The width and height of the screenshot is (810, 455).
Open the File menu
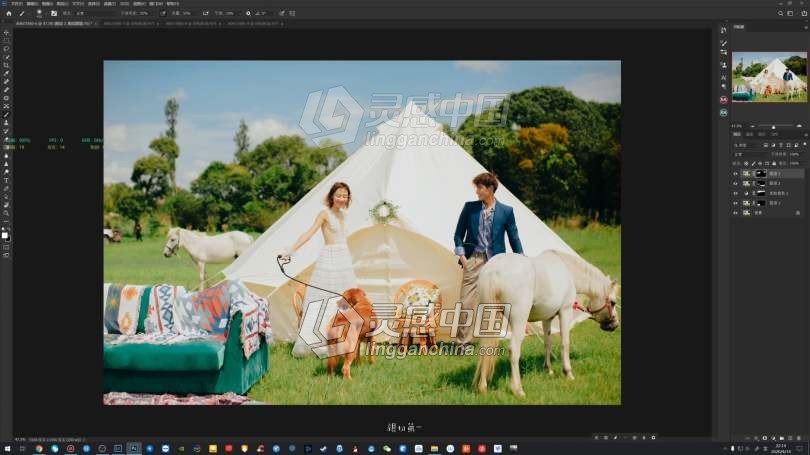(18, 4)
